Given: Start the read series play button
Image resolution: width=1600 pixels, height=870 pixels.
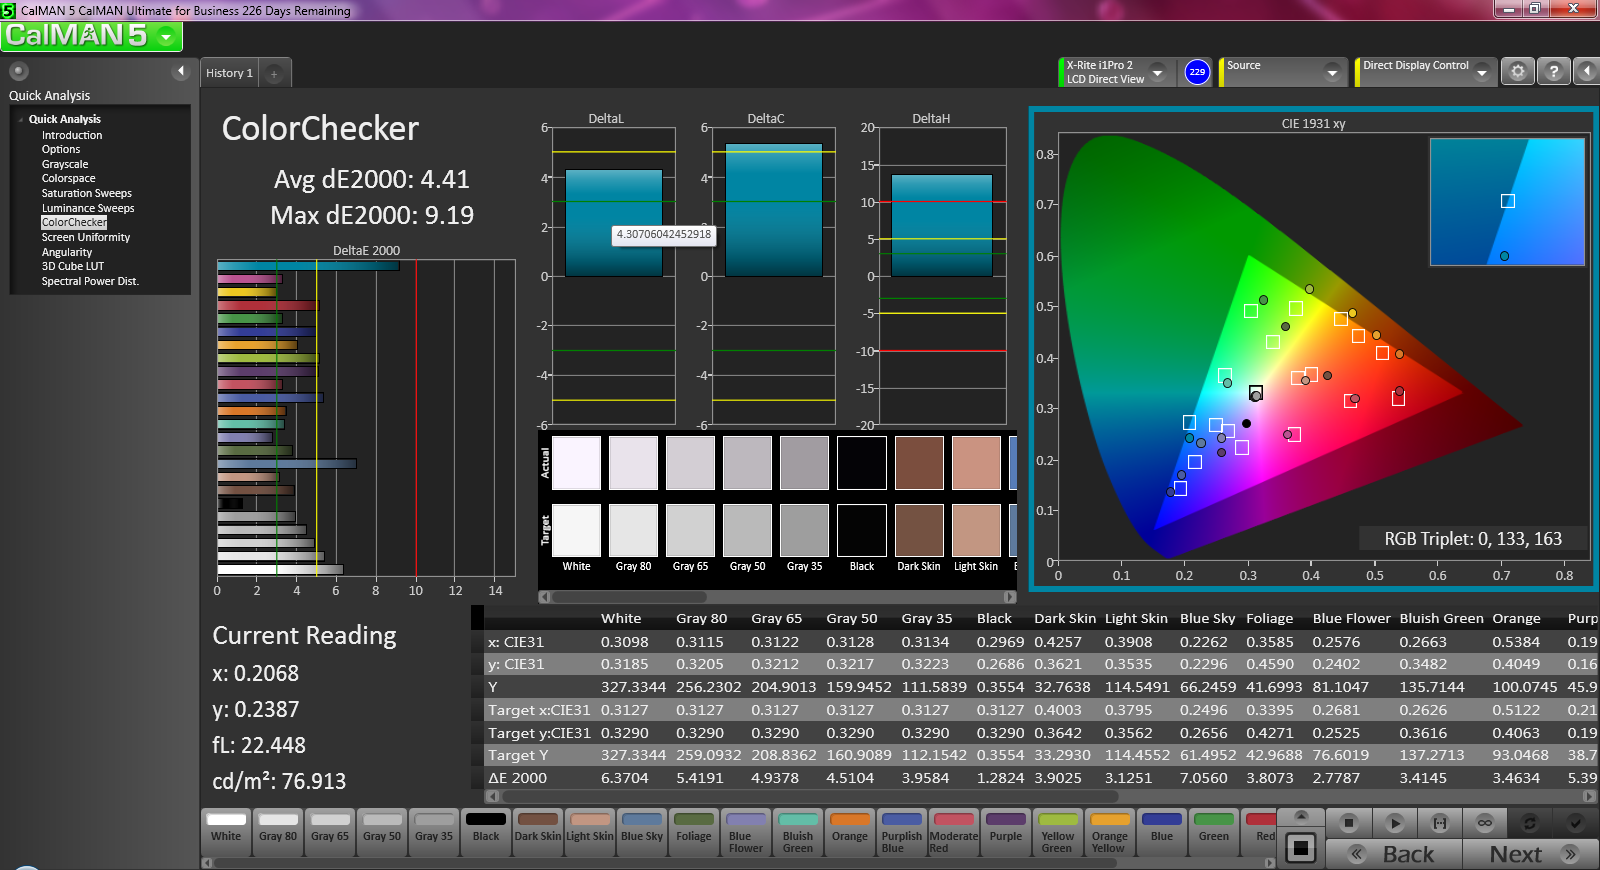Looking at the screenshot, I should (1395, 823).
